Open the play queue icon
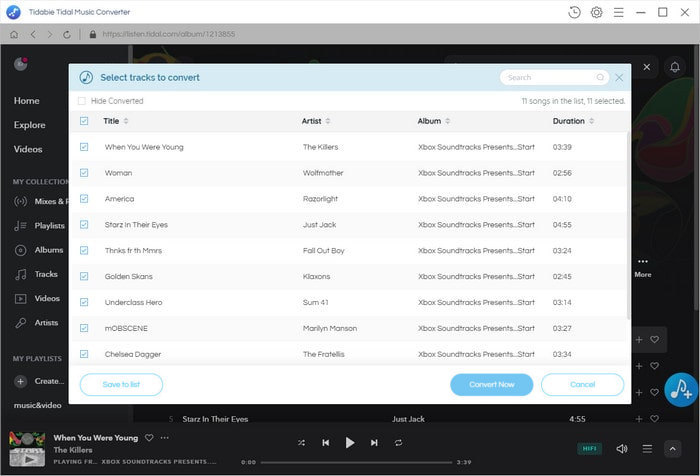 pos(647,448)
